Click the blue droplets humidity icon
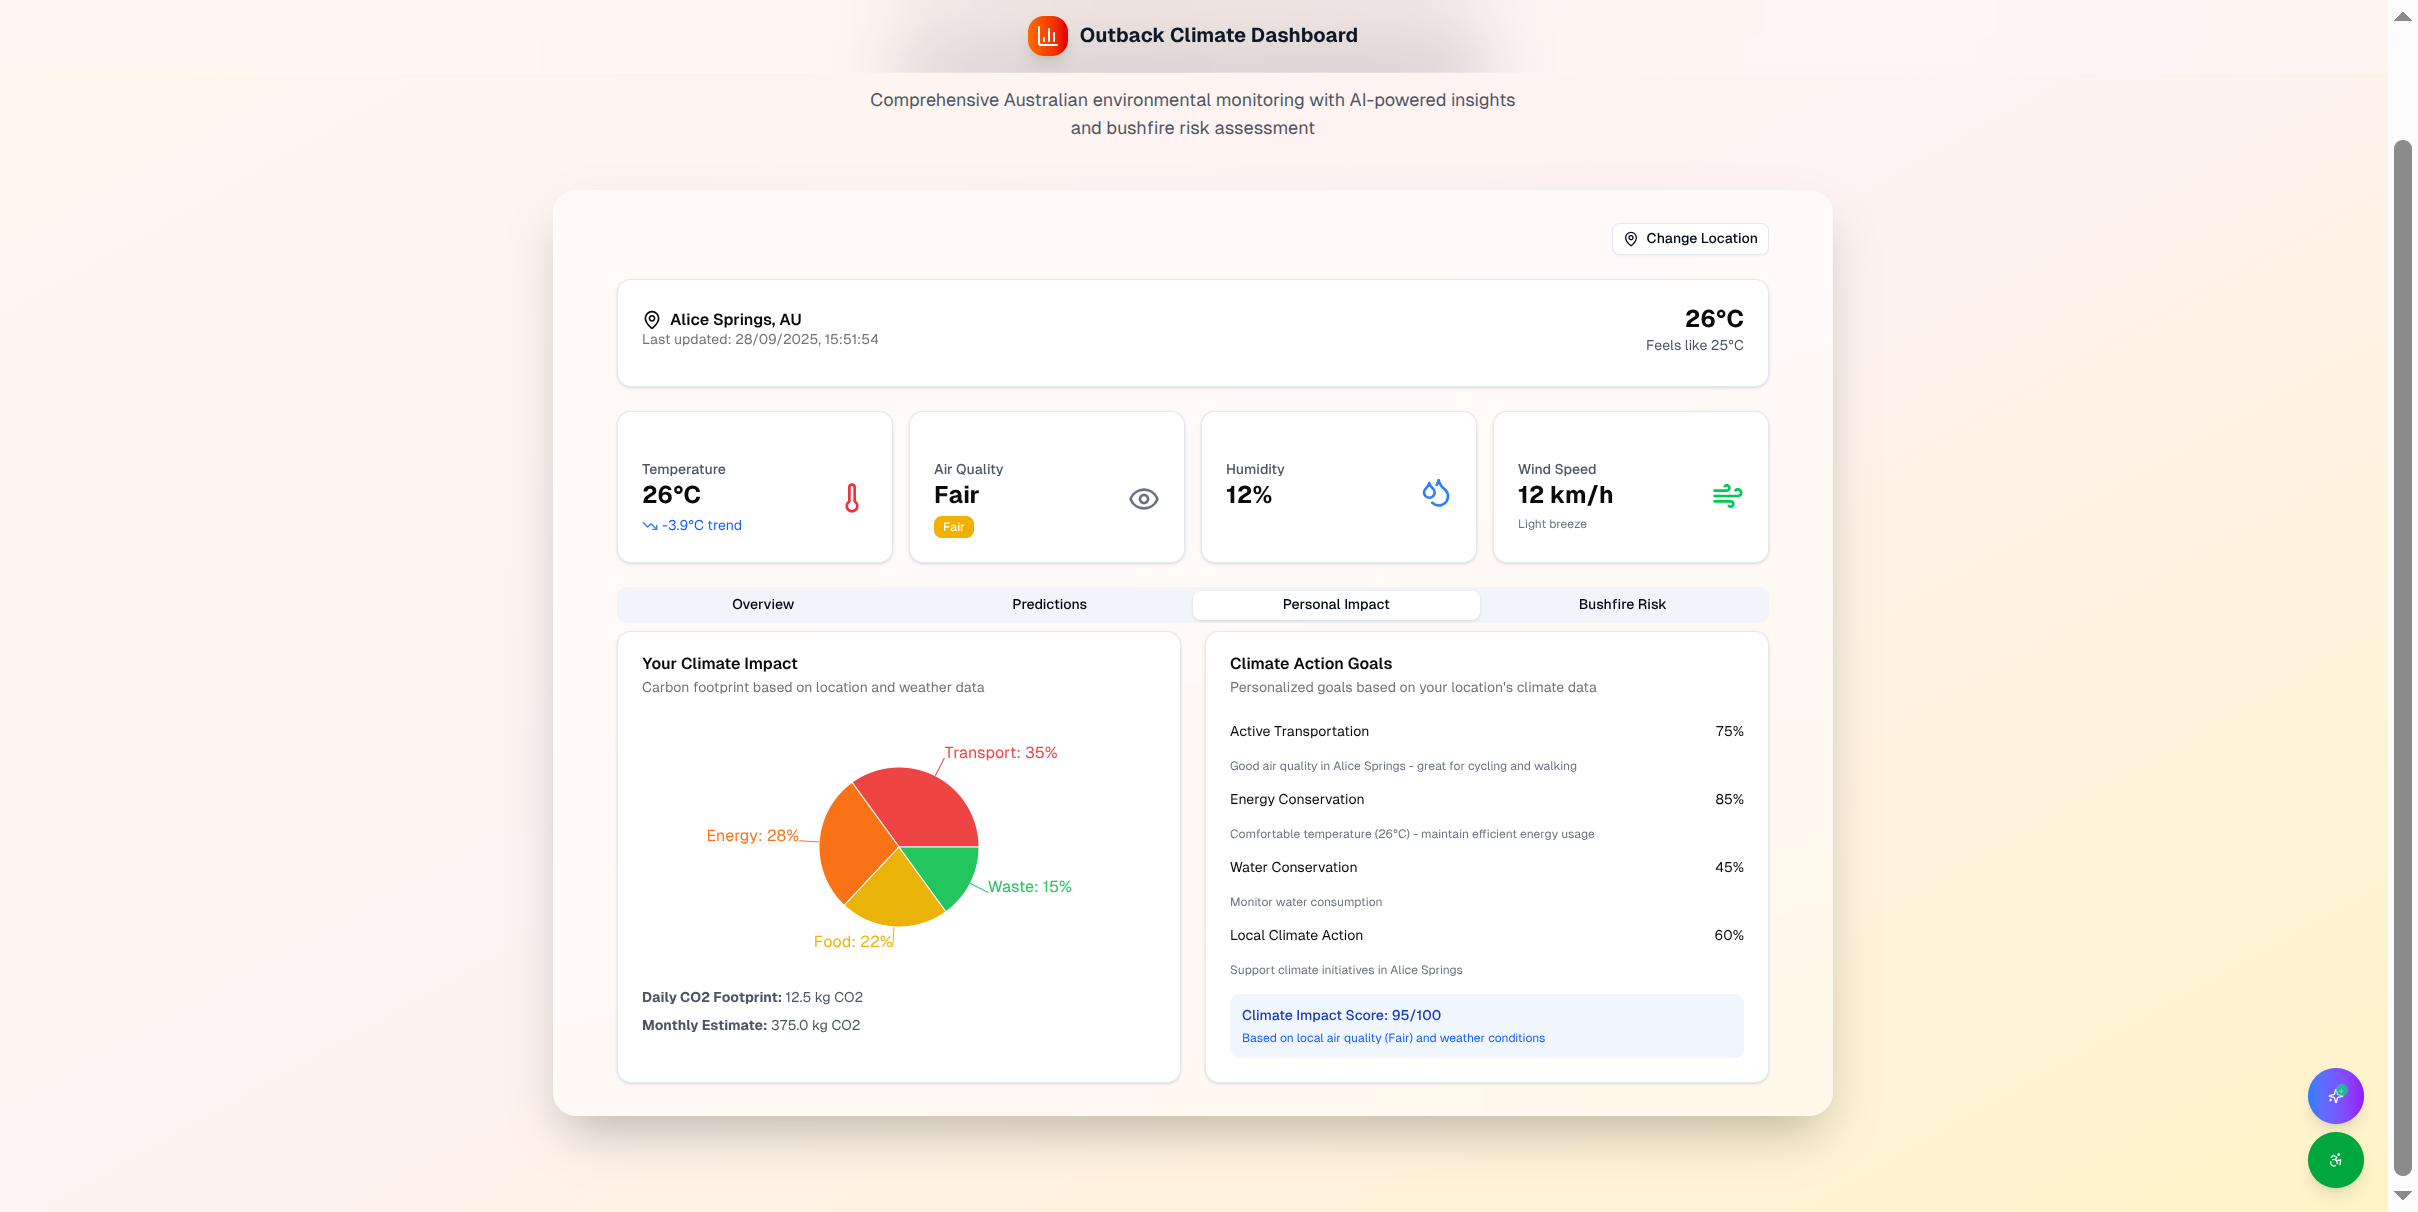The image size is (2418, 1212). coord(1435,493)
